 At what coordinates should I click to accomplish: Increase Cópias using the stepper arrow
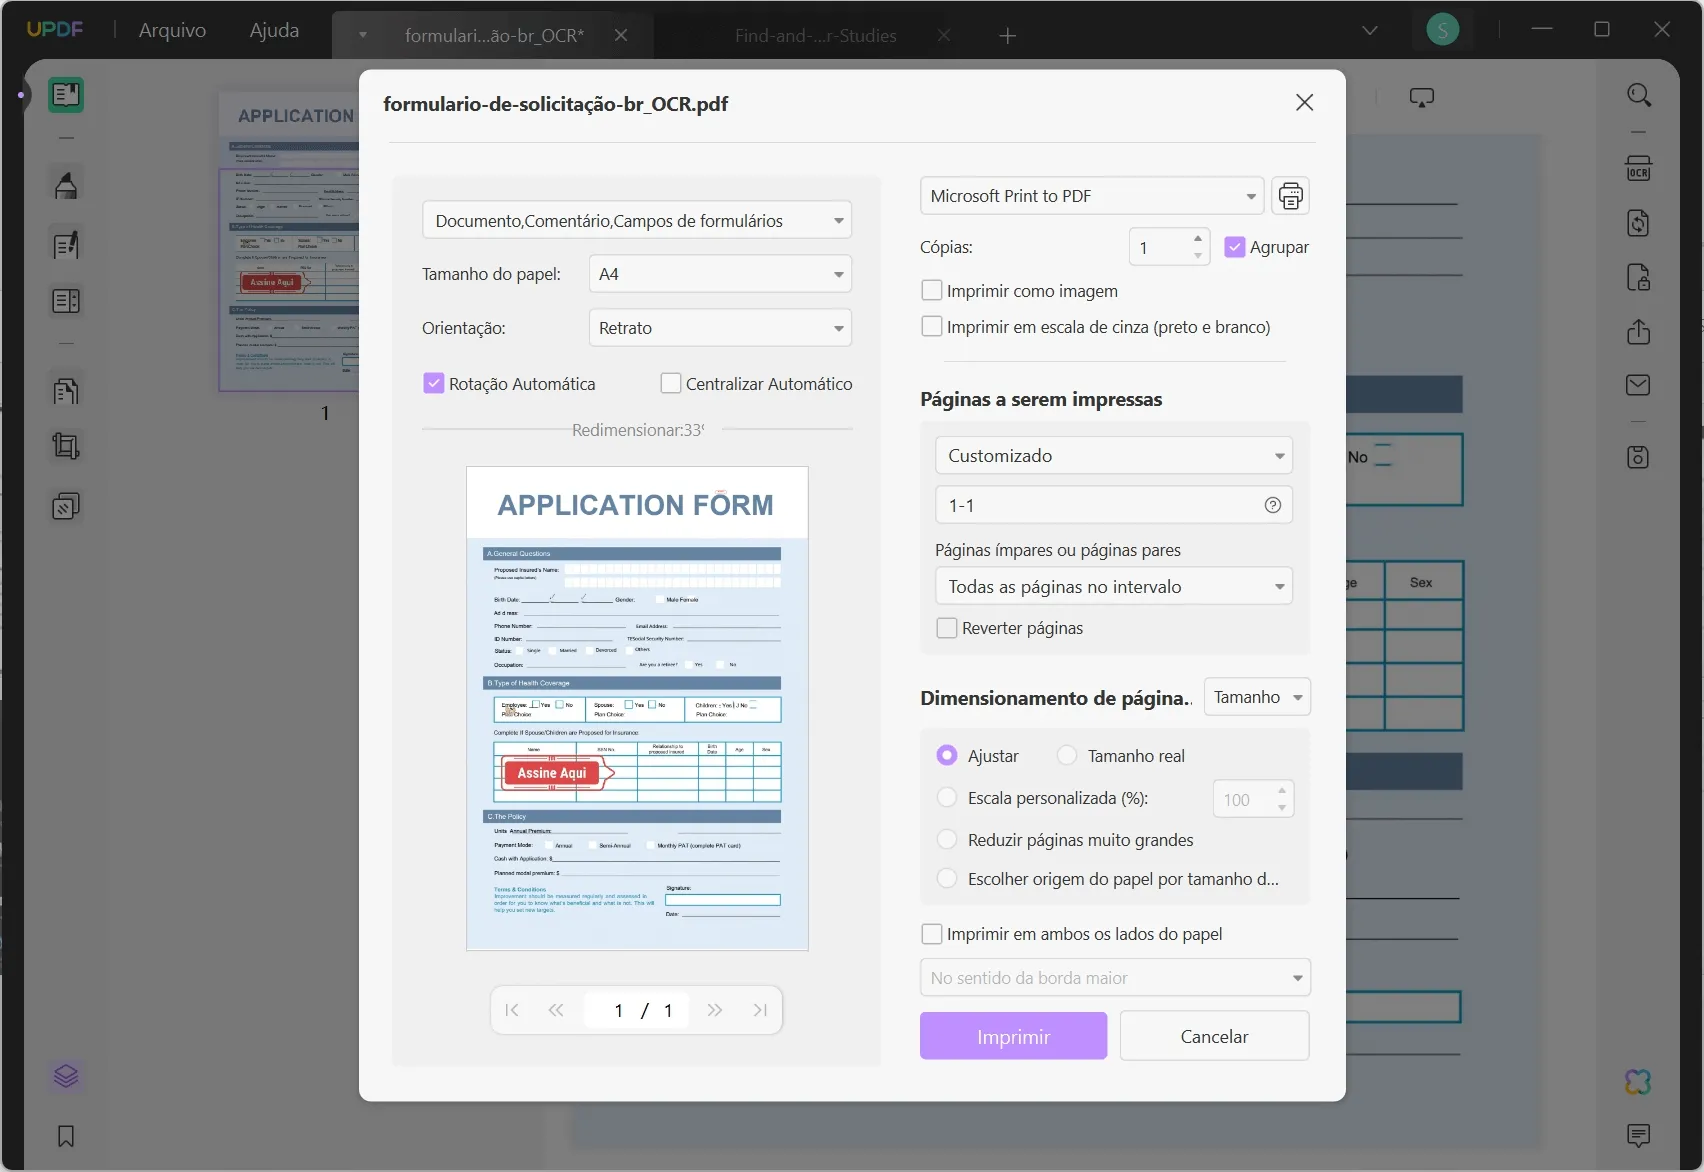1199,240
